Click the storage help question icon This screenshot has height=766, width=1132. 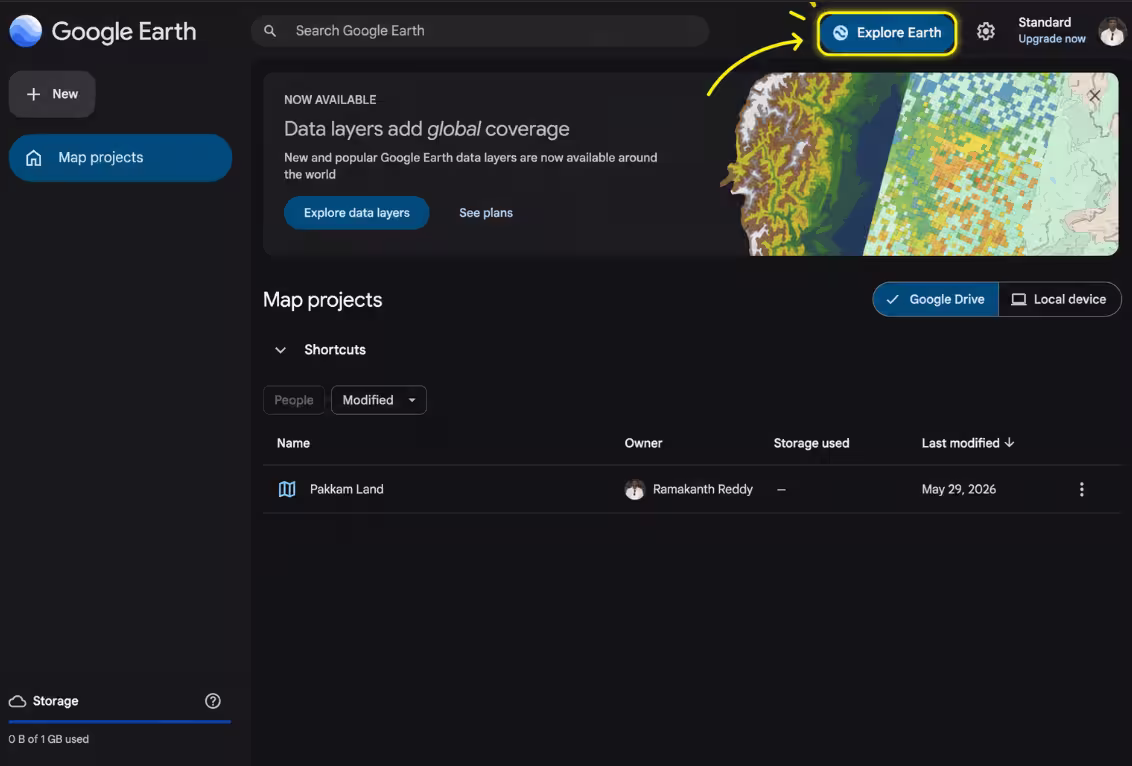212,701
